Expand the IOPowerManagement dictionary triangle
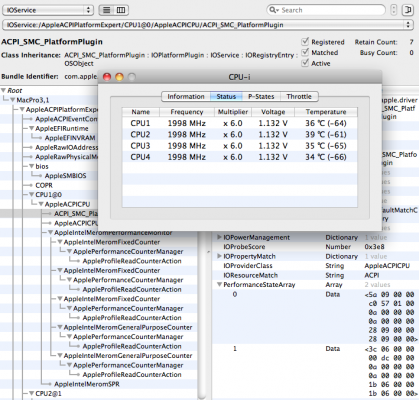Screen dimensions: 419x400 pos(219,237)
